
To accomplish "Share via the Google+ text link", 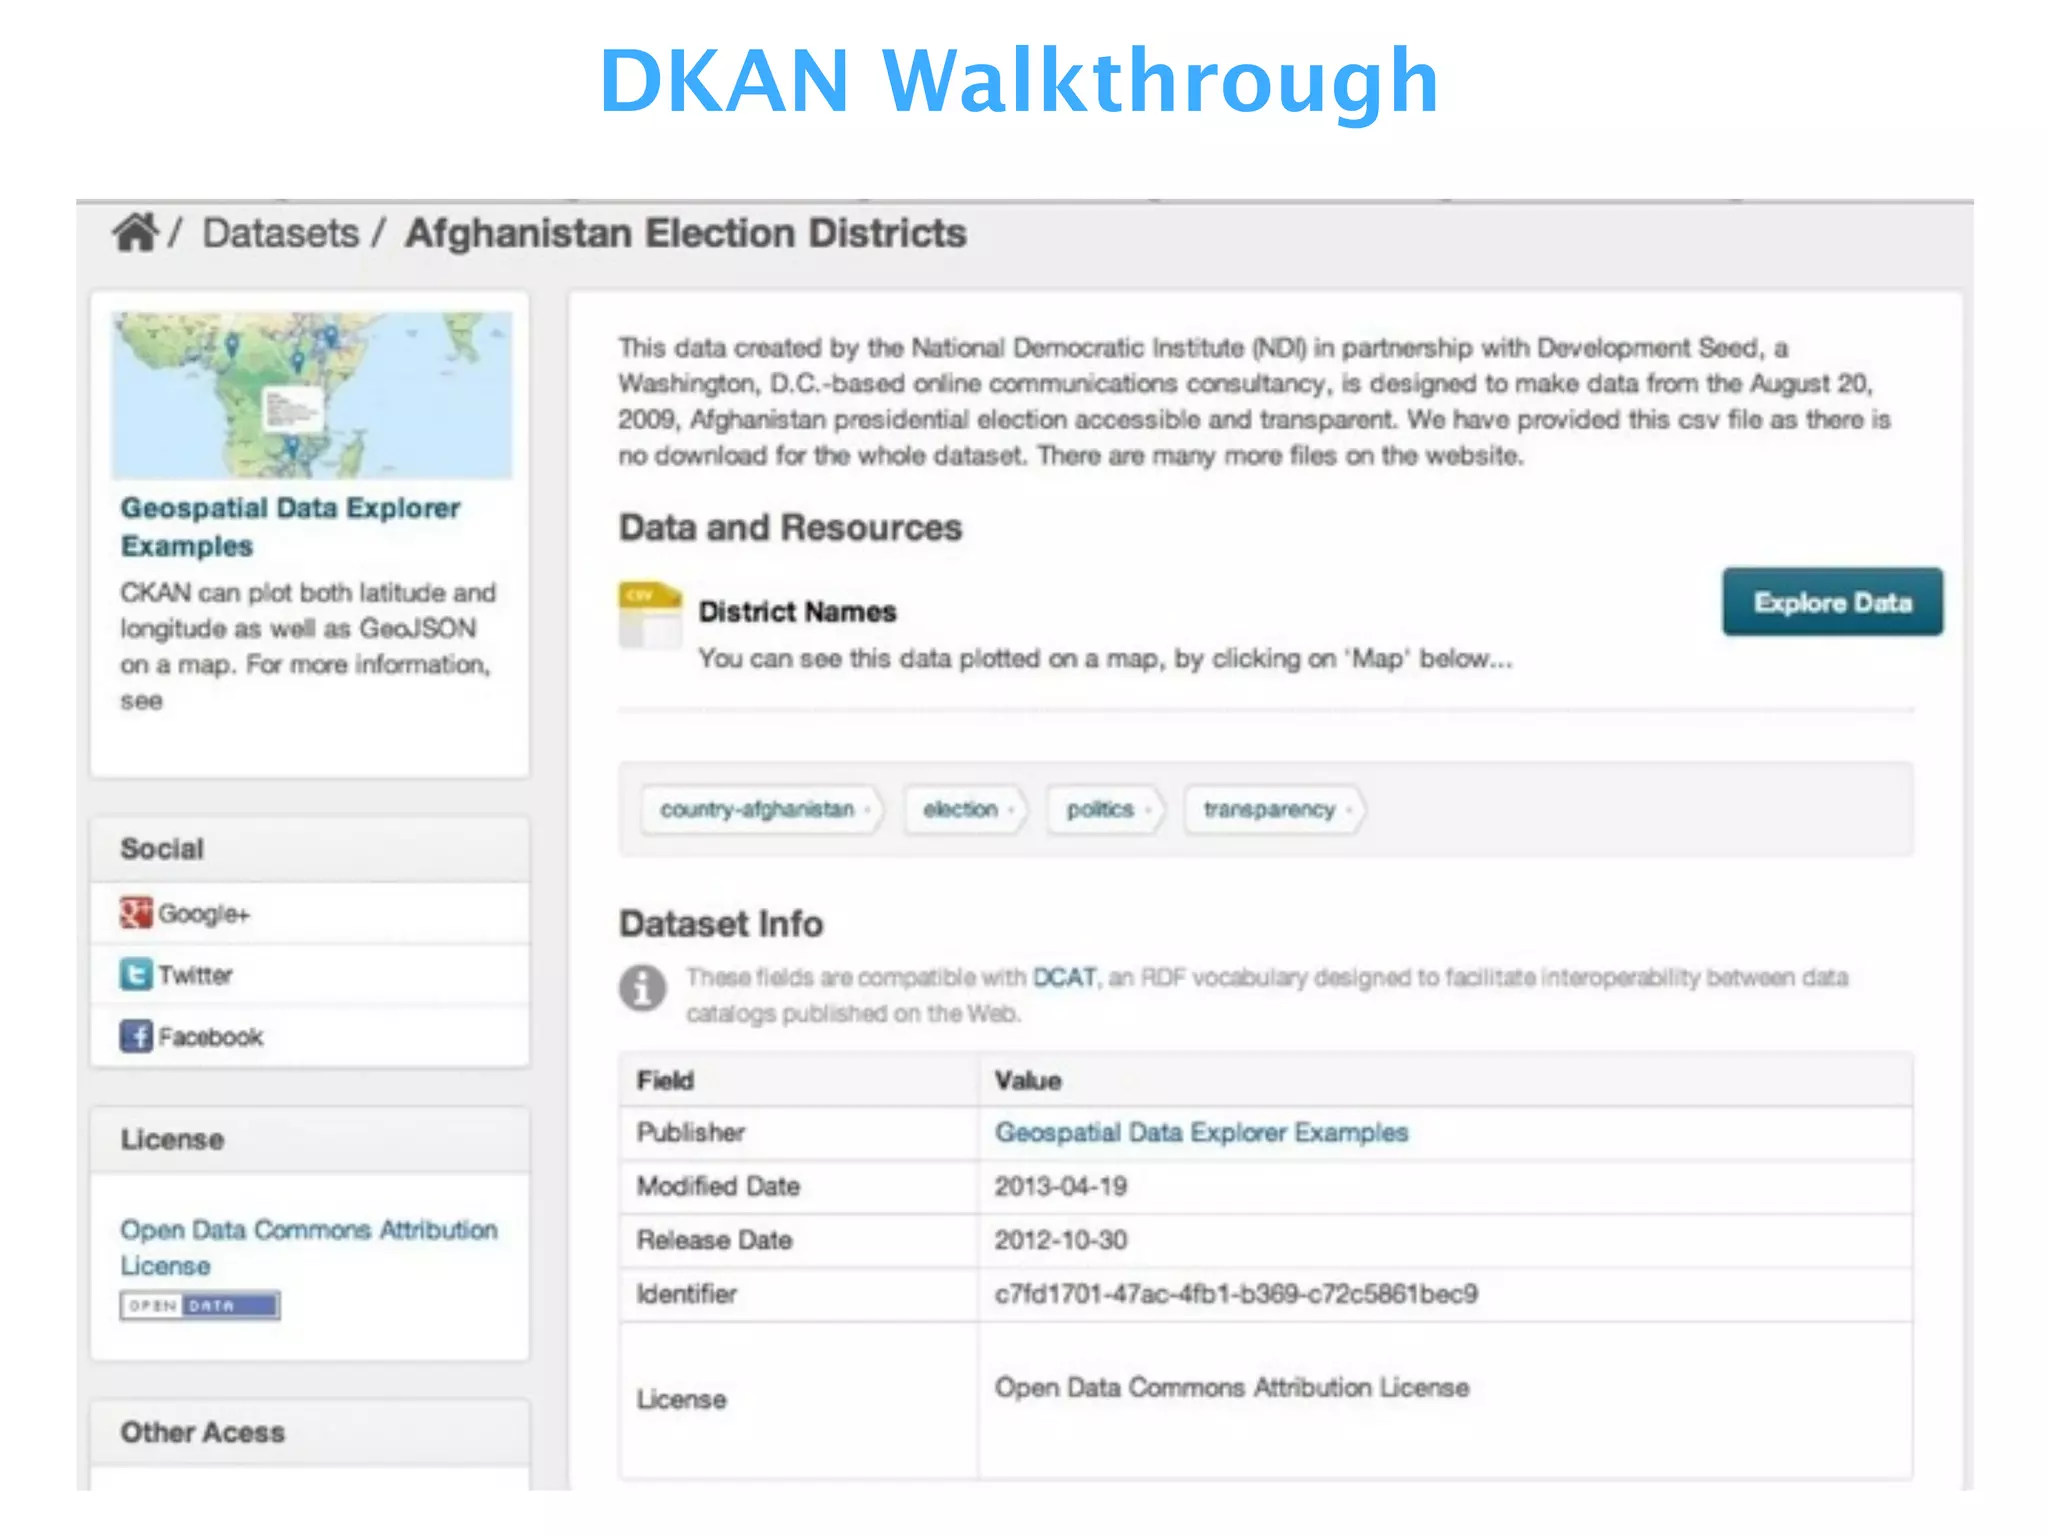I will 204,914.
